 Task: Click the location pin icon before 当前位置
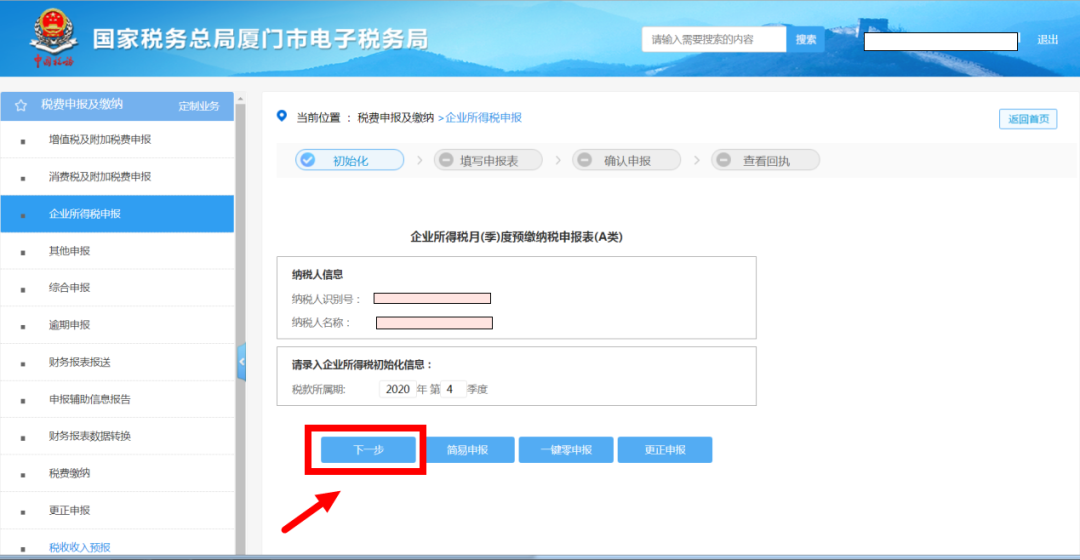[x=282, y=116]
